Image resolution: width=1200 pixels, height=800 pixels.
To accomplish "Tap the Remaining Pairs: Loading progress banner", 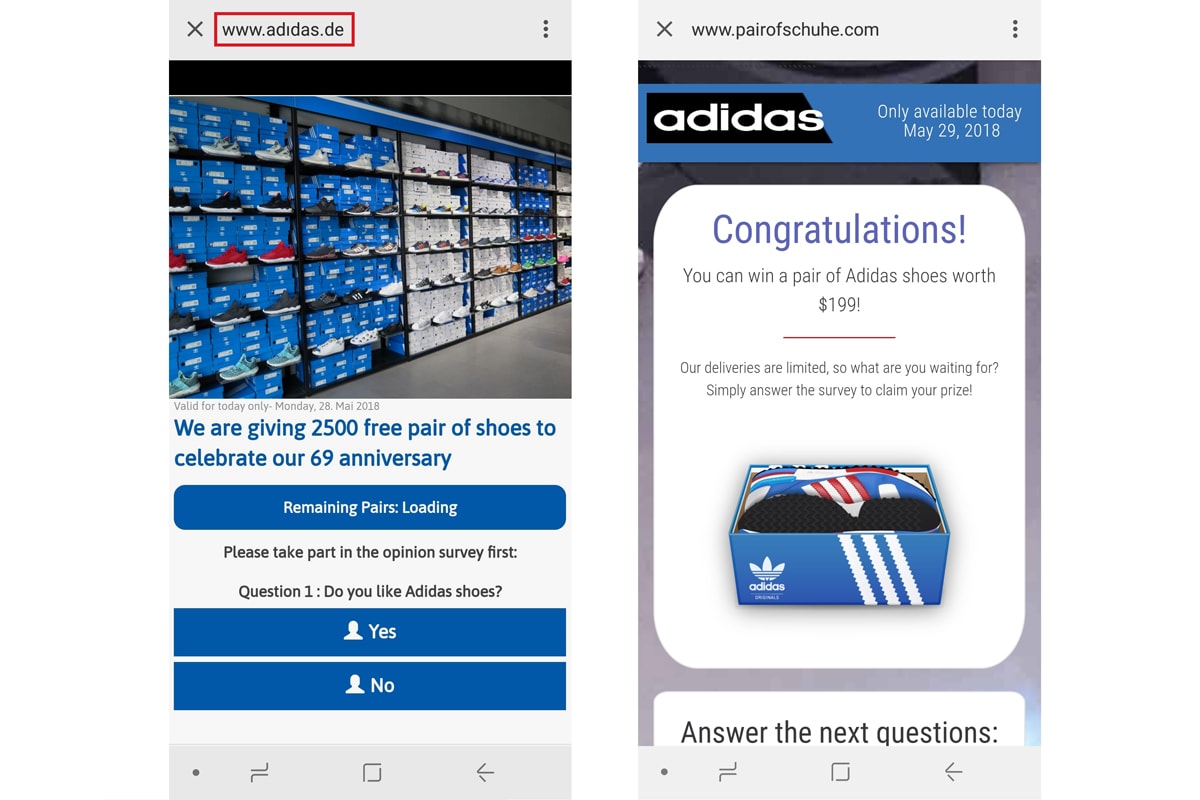I will pos(370,507).
